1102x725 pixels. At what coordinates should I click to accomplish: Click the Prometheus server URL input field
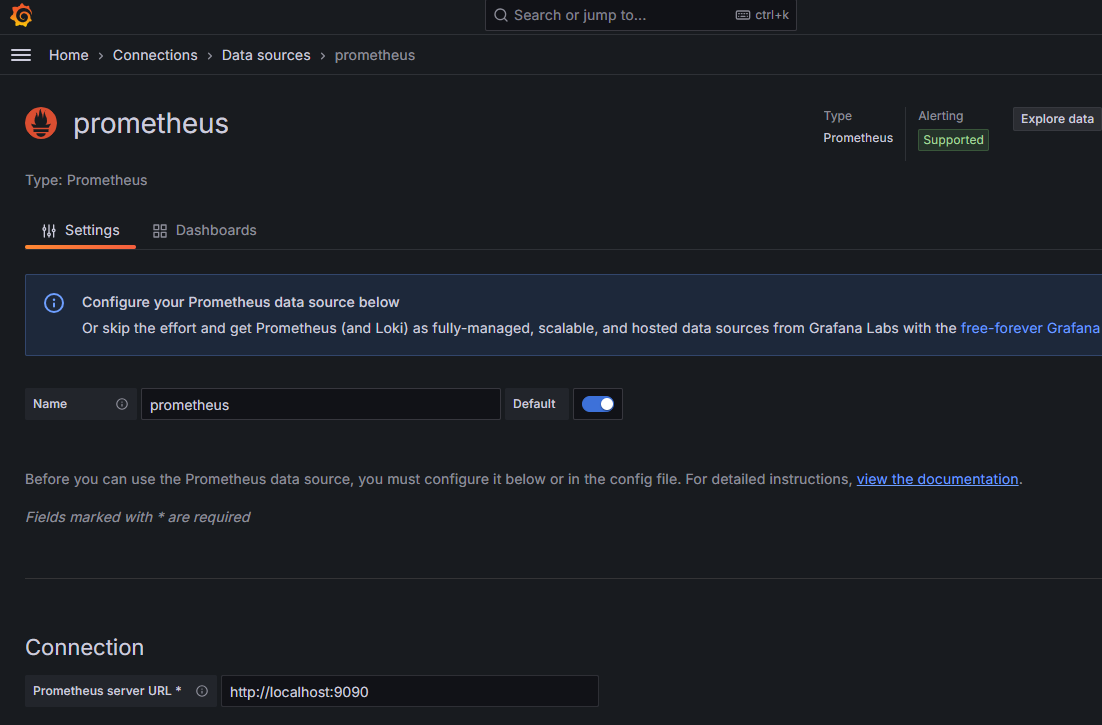tap(410, 691)
